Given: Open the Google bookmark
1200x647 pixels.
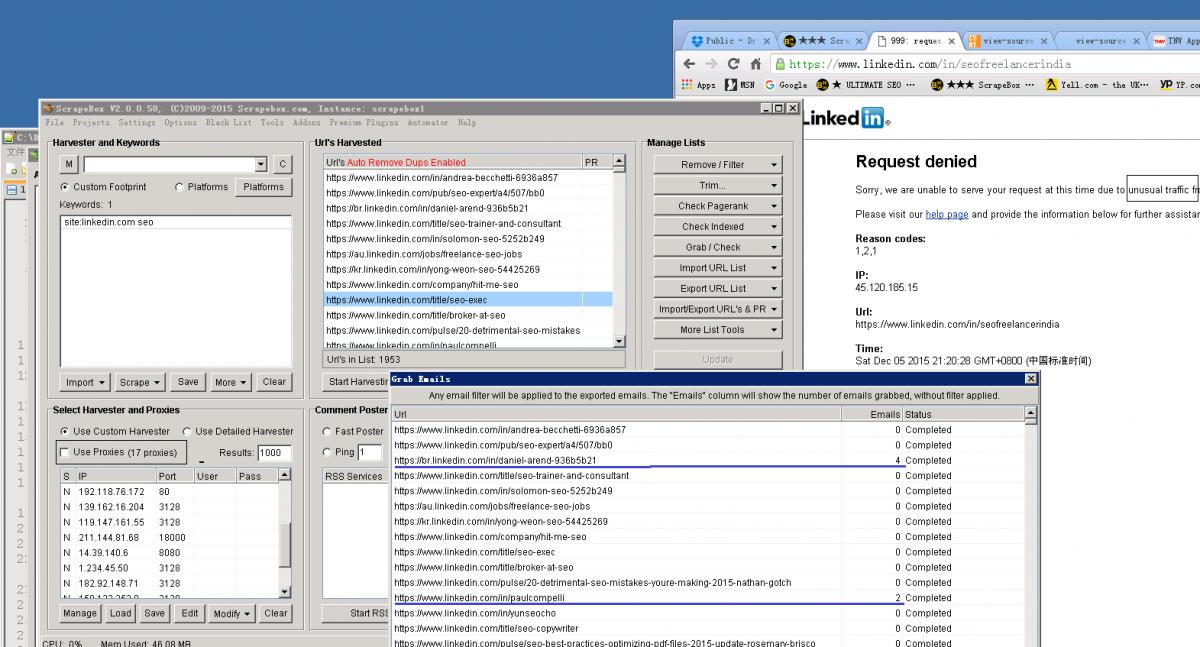Looking at the screenshot, I should tap(786, 85).
